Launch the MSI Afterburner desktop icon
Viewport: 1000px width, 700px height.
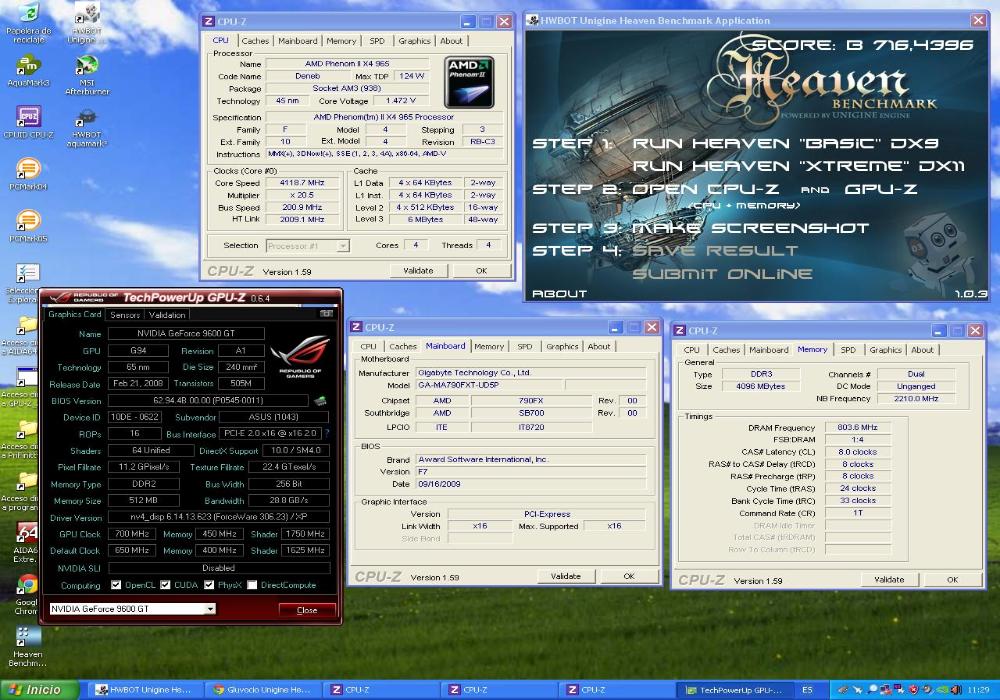pyautogui.click(x=87, y=75)
